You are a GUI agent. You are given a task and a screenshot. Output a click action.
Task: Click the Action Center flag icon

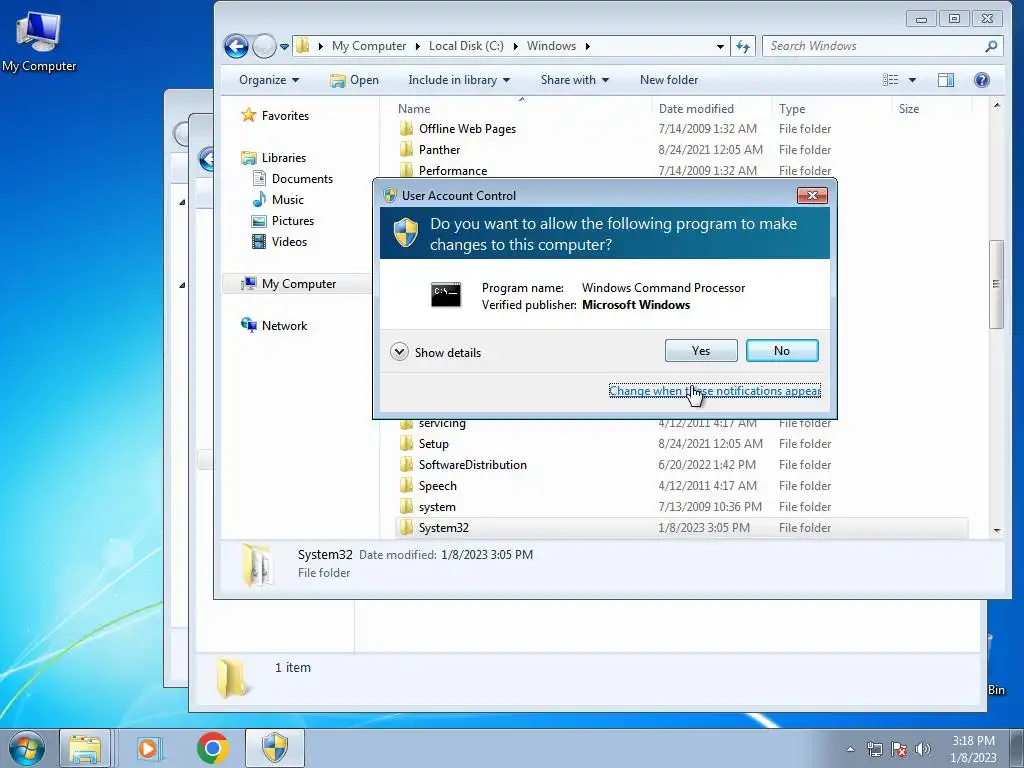(899, 749)
